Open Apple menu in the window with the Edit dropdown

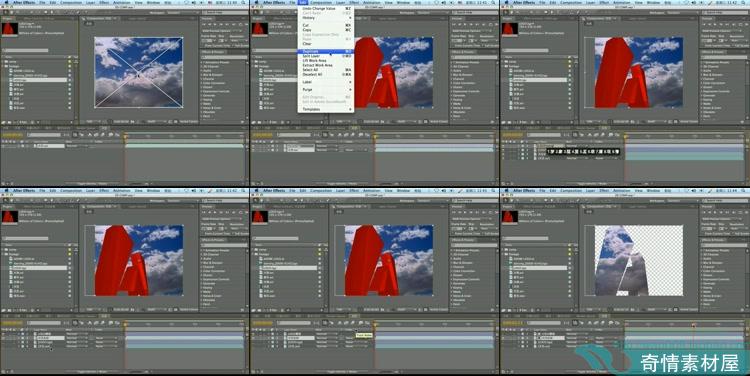(256, 2)
